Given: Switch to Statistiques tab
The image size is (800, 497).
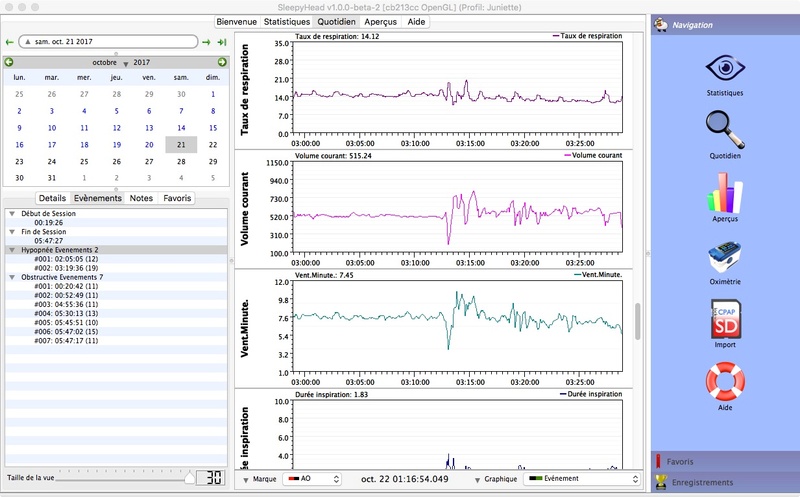Looking at the screenshot, I should tap(287, 21).
